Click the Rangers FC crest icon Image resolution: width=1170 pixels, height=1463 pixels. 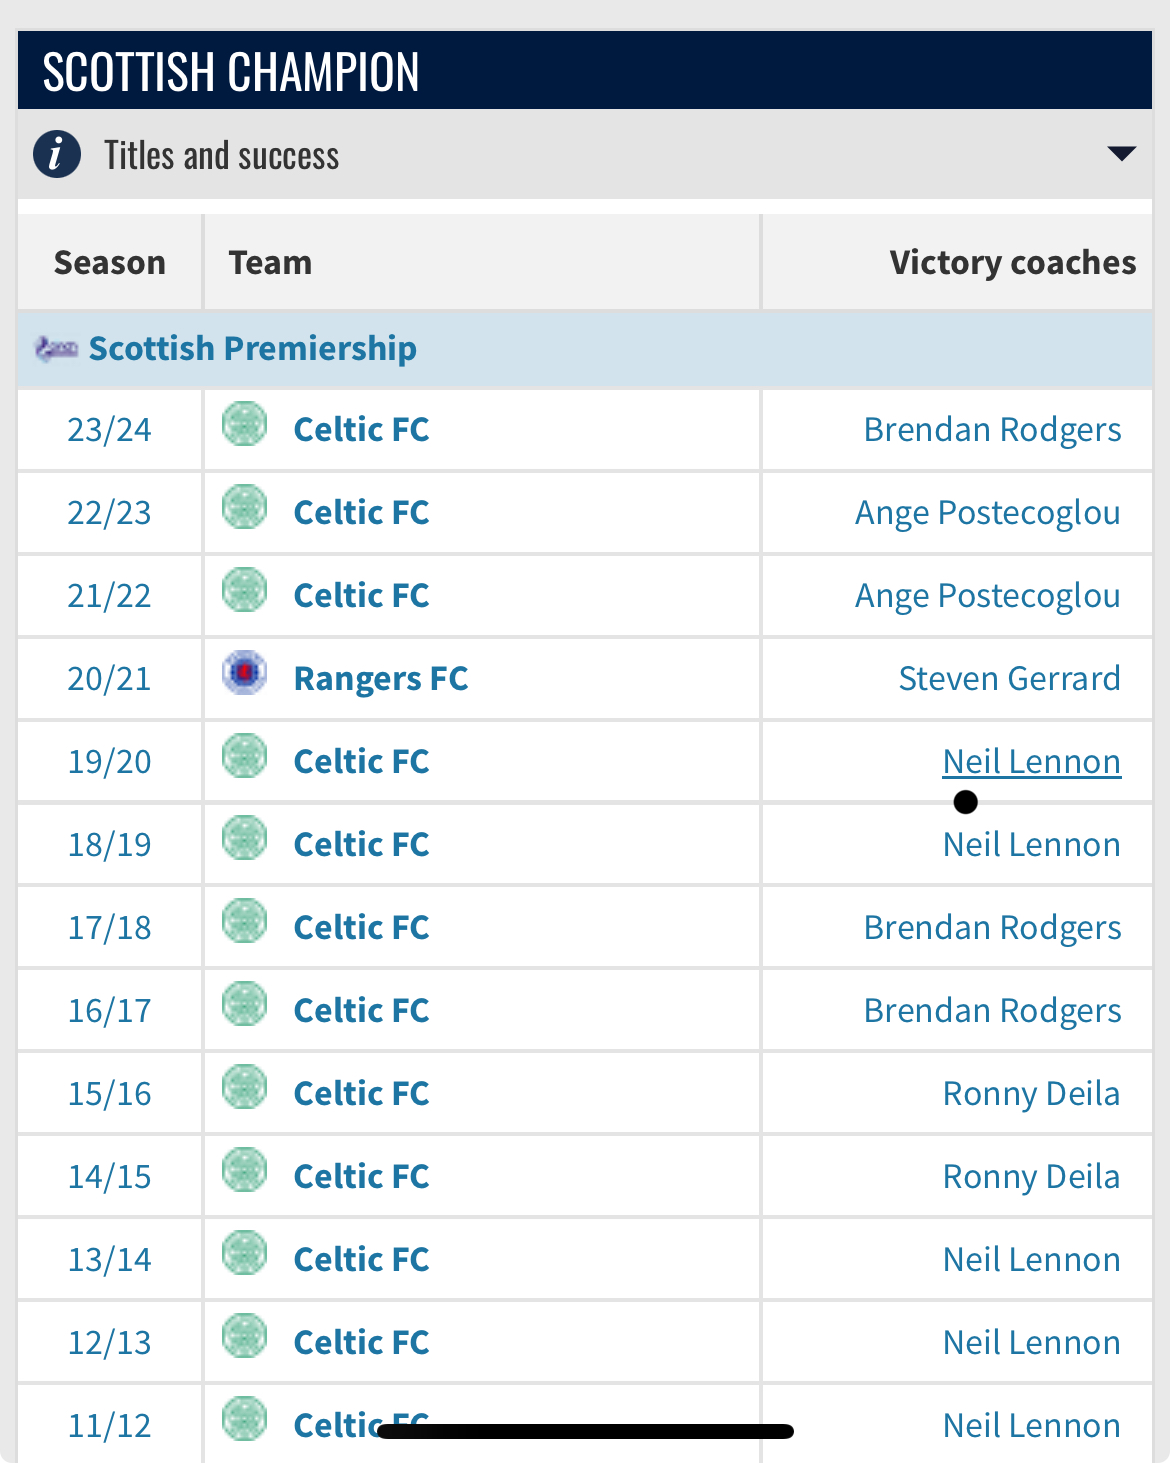244,673
